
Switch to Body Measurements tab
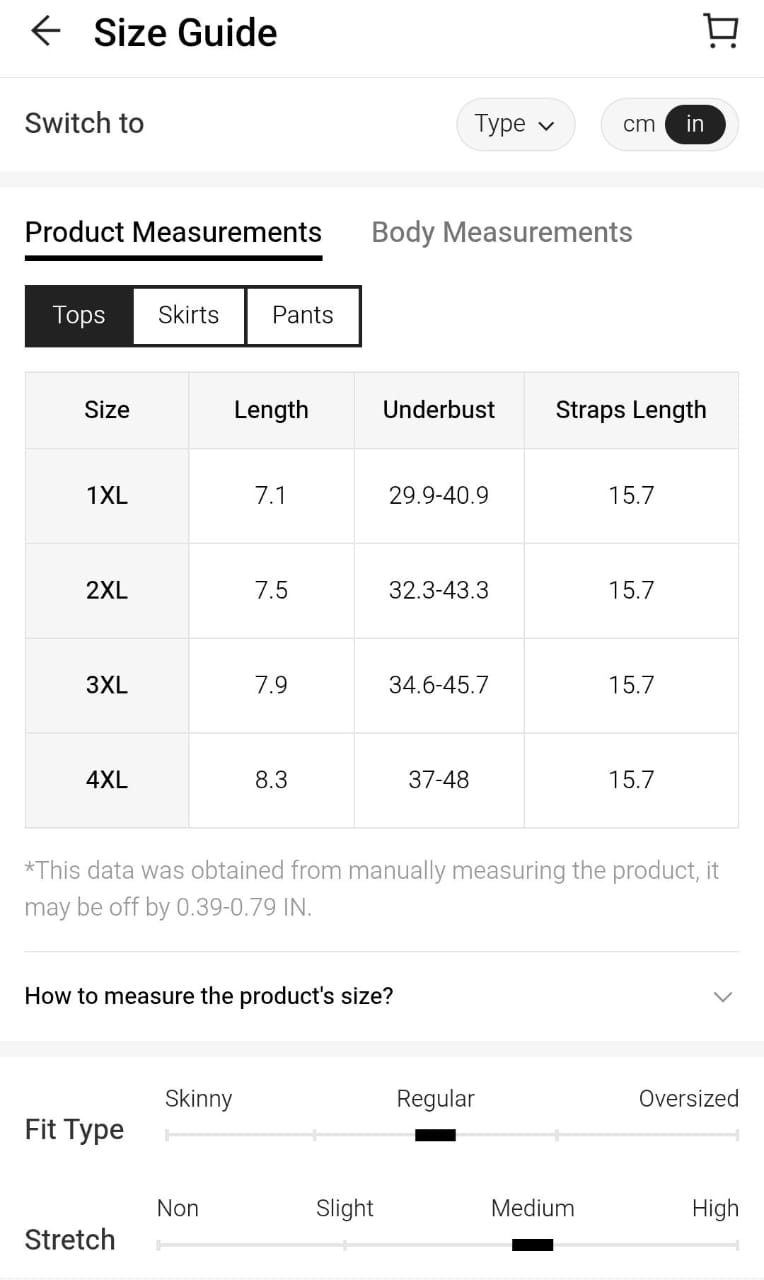pos(501,232)
